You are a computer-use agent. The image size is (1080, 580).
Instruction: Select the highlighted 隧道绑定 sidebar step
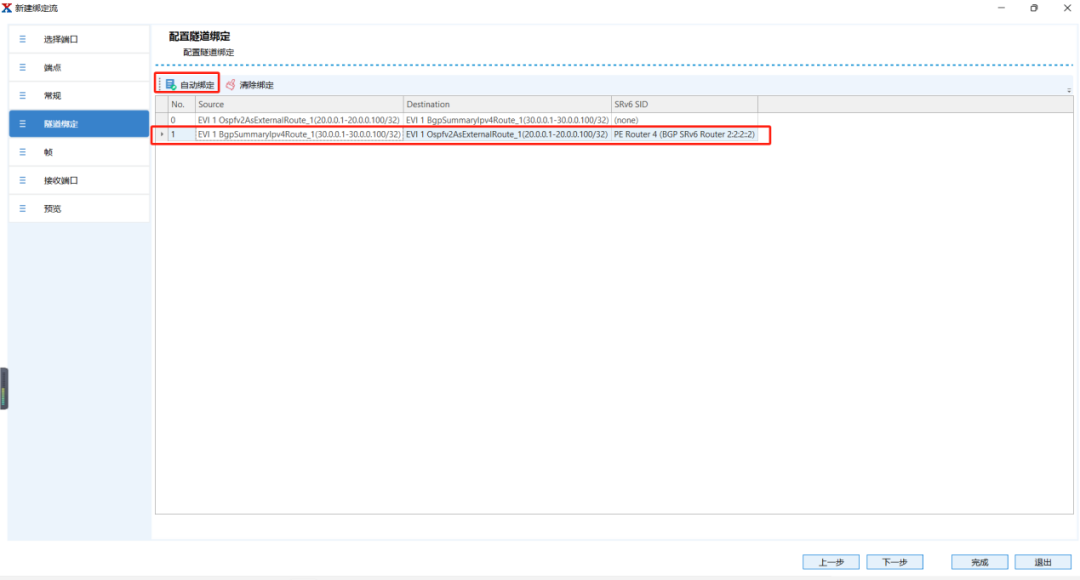[79, 124]
